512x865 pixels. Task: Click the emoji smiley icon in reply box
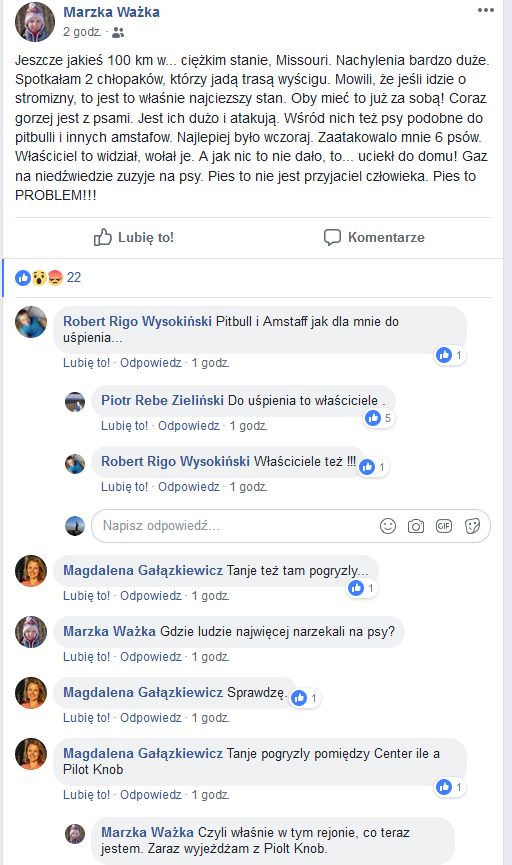tap(388, 526)
